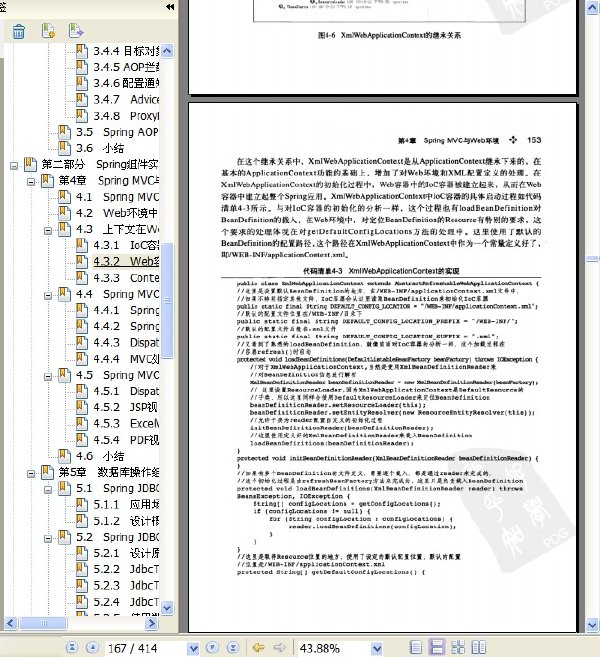The image size is (600, 657).
Task: Collapse the 第二部分 Spring tree node
Action: (14, 166)
